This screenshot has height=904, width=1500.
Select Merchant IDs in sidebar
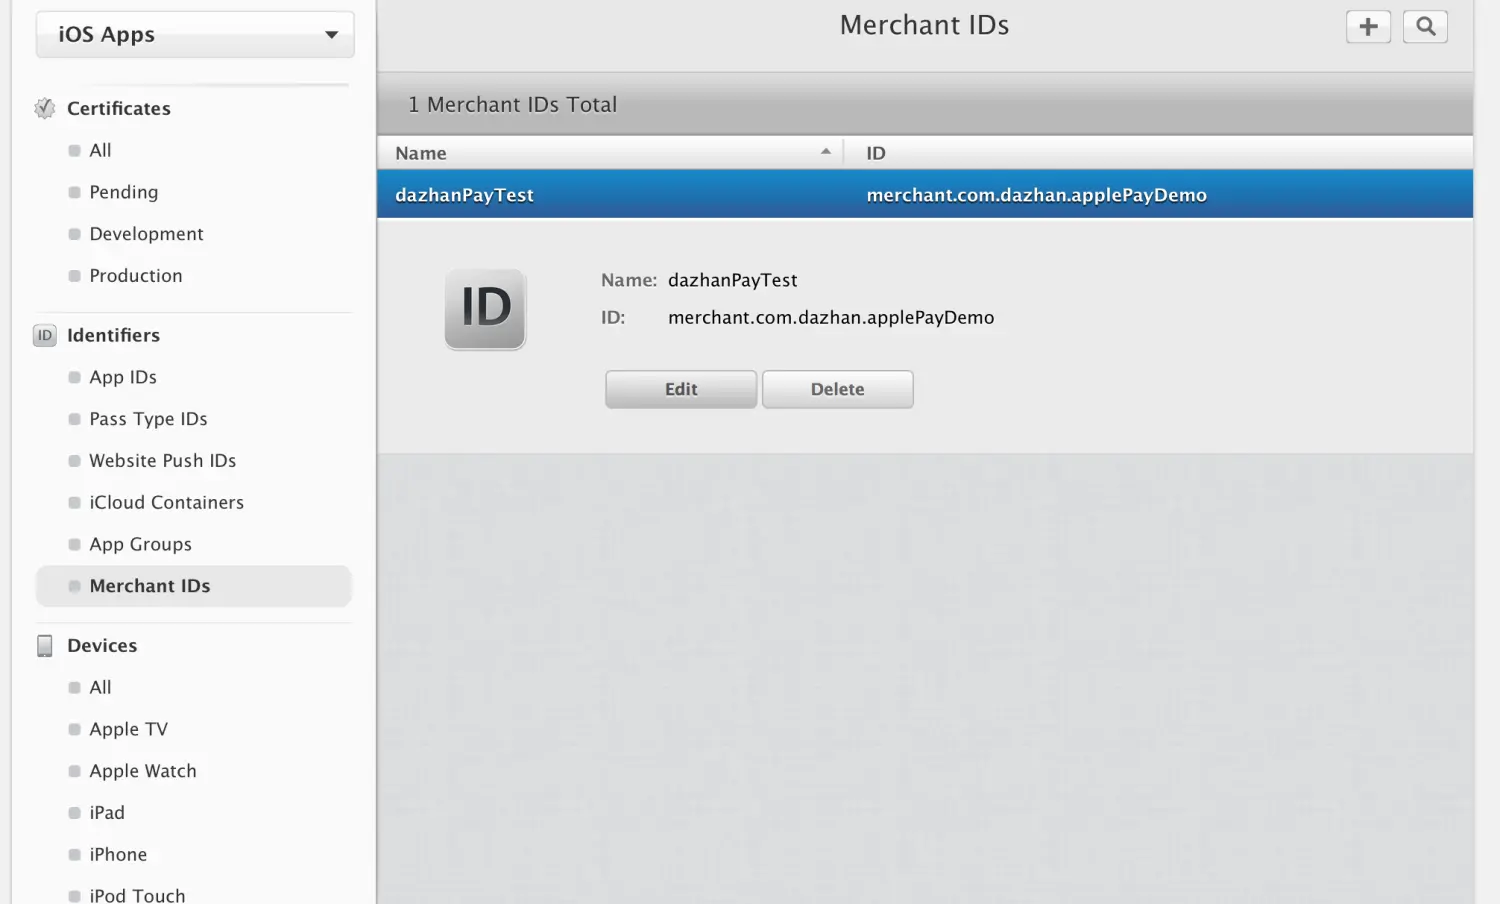tap(194, 586)
